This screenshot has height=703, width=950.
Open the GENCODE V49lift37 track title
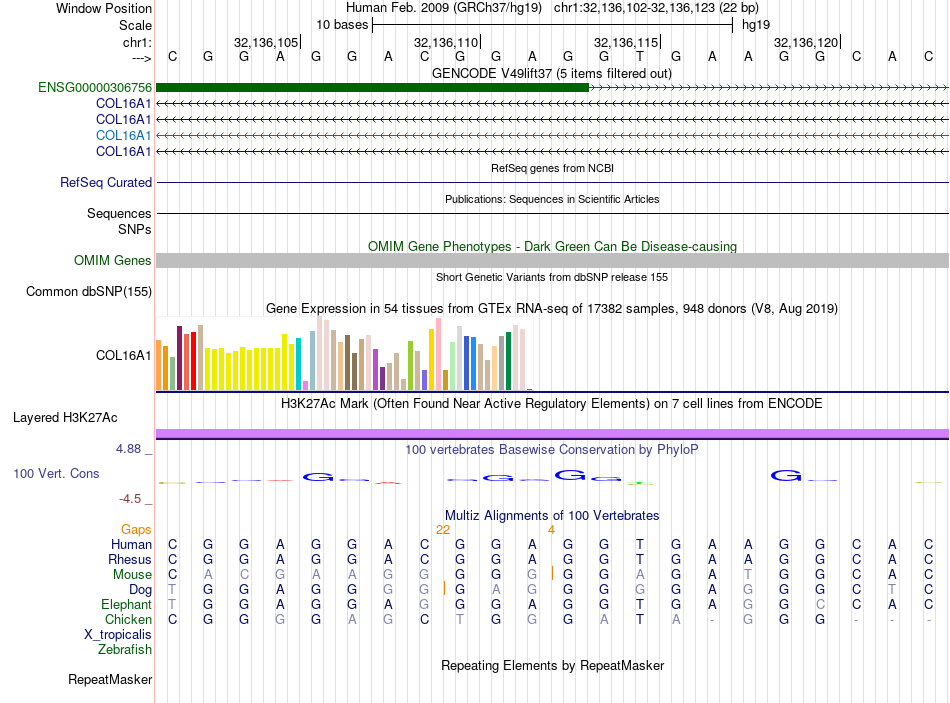[x=551, y=73]
